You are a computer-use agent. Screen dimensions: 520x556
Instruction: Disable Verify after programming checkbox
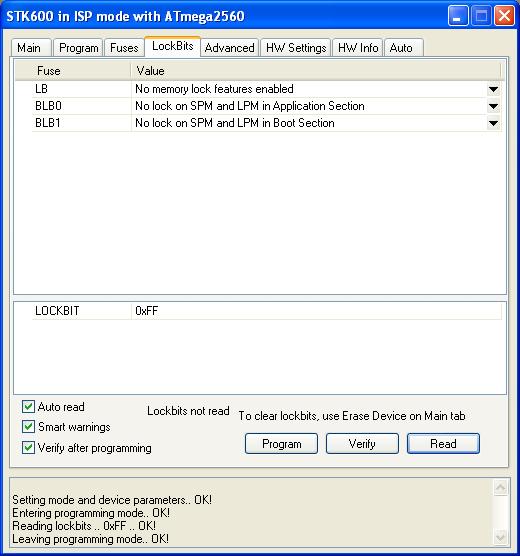coord(28,447)
